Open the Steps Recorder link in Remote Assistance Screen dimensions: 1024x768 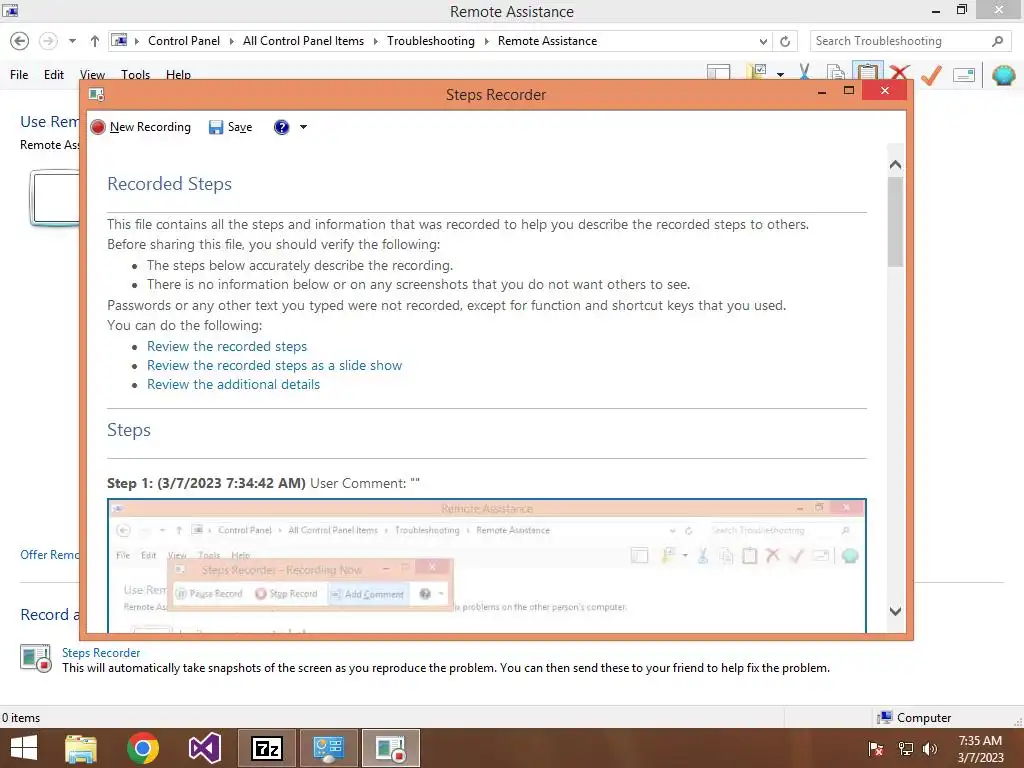pos(101,652)
